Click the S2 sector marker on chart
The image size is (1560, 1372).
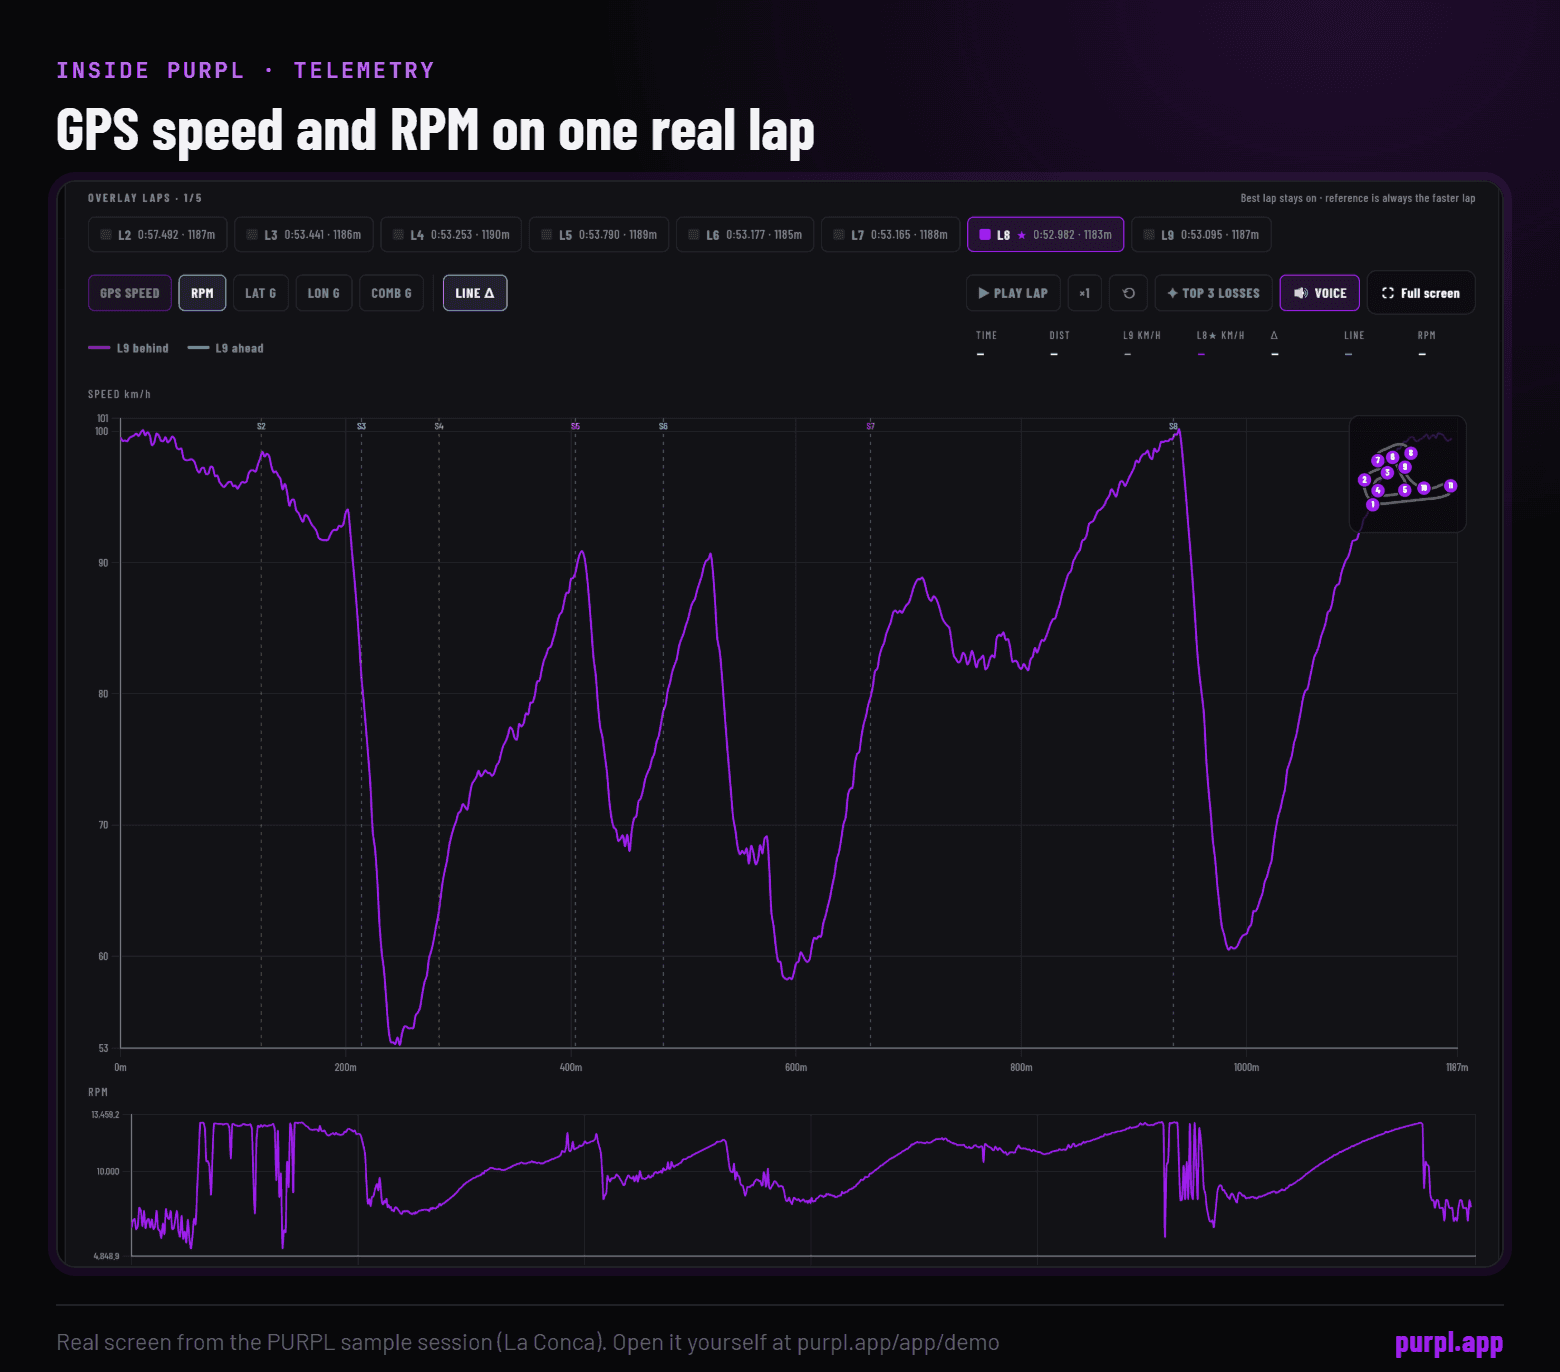coord(261,426)
